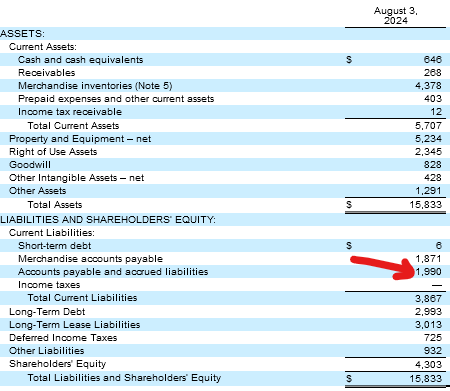Click the 828 goodwill value

coord(433,165)
